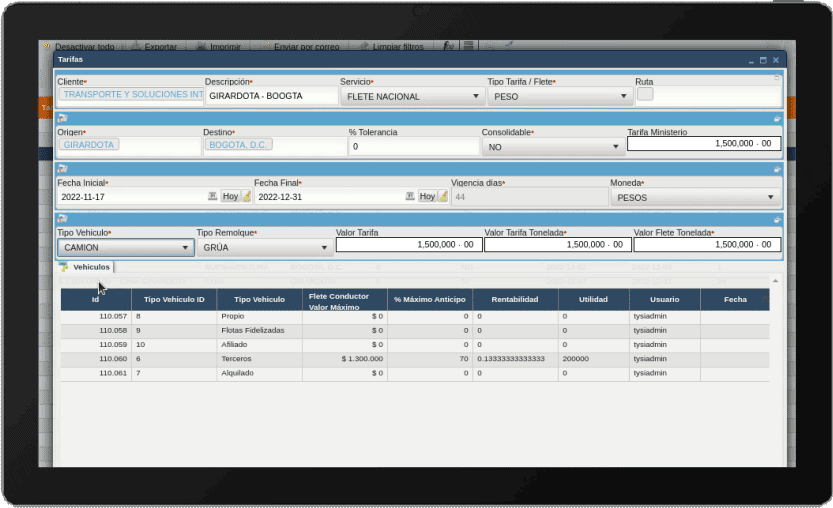The image size is (833, 508).
Task: Open the Consolidable dropdown
Action: [x=552, y=146]
